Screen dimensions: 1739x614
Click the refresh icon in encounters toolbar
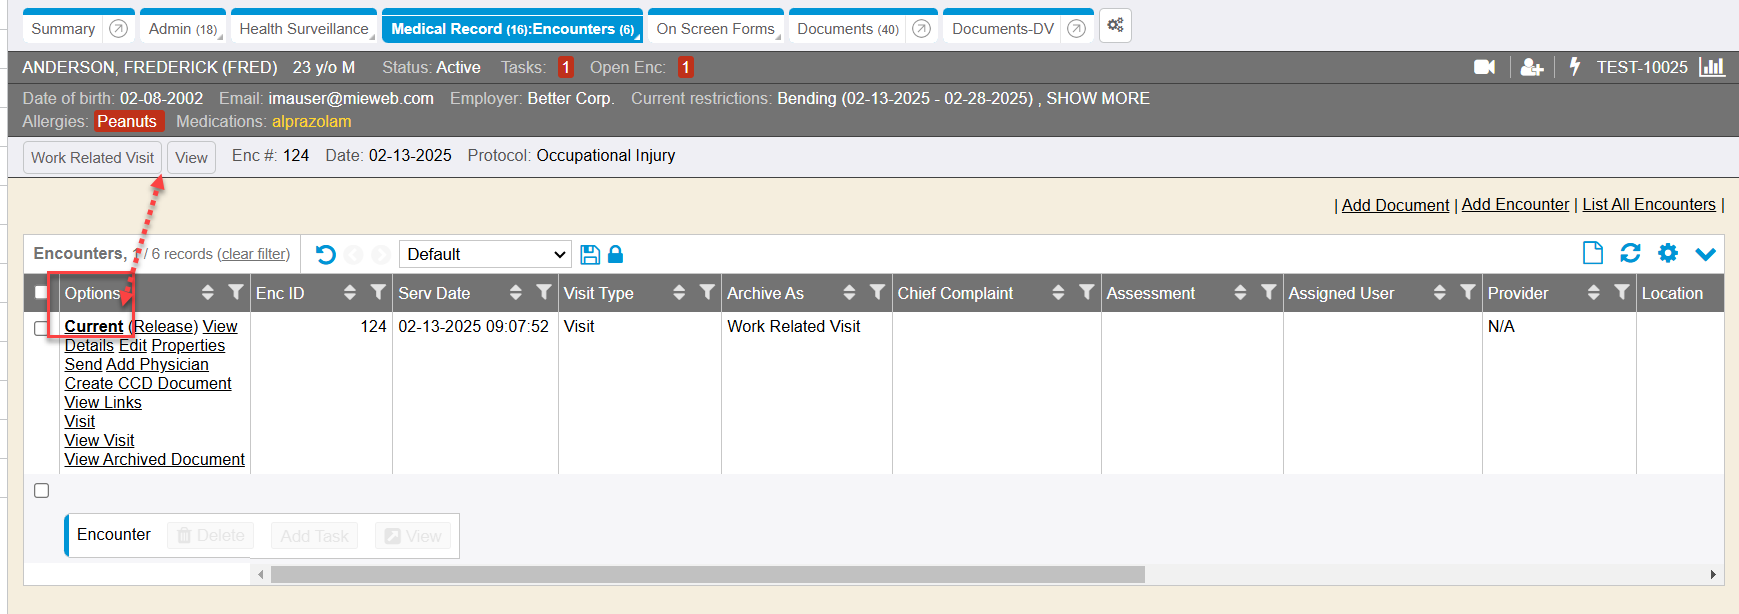point(1630,254)
